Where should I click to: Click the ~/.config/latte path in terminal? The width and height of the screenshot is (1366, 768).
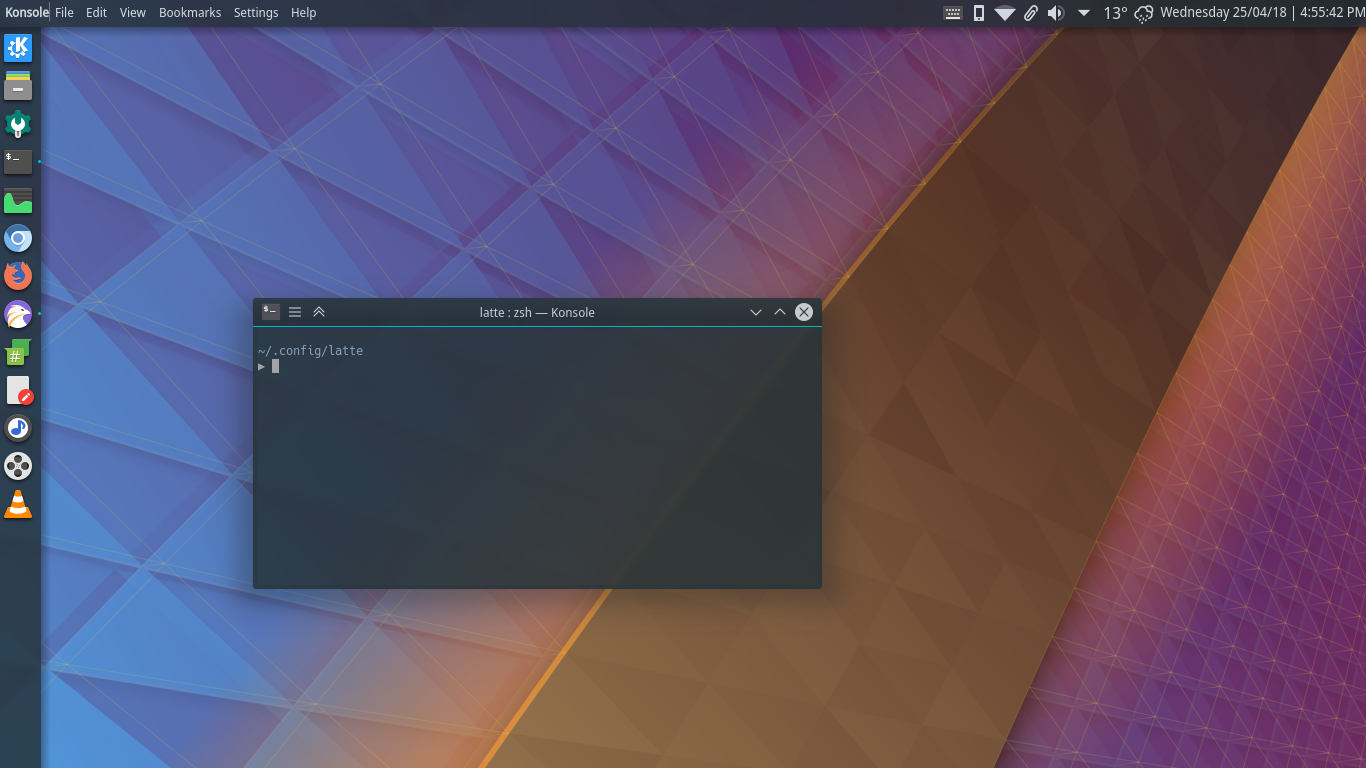click(x=310, y=351)
